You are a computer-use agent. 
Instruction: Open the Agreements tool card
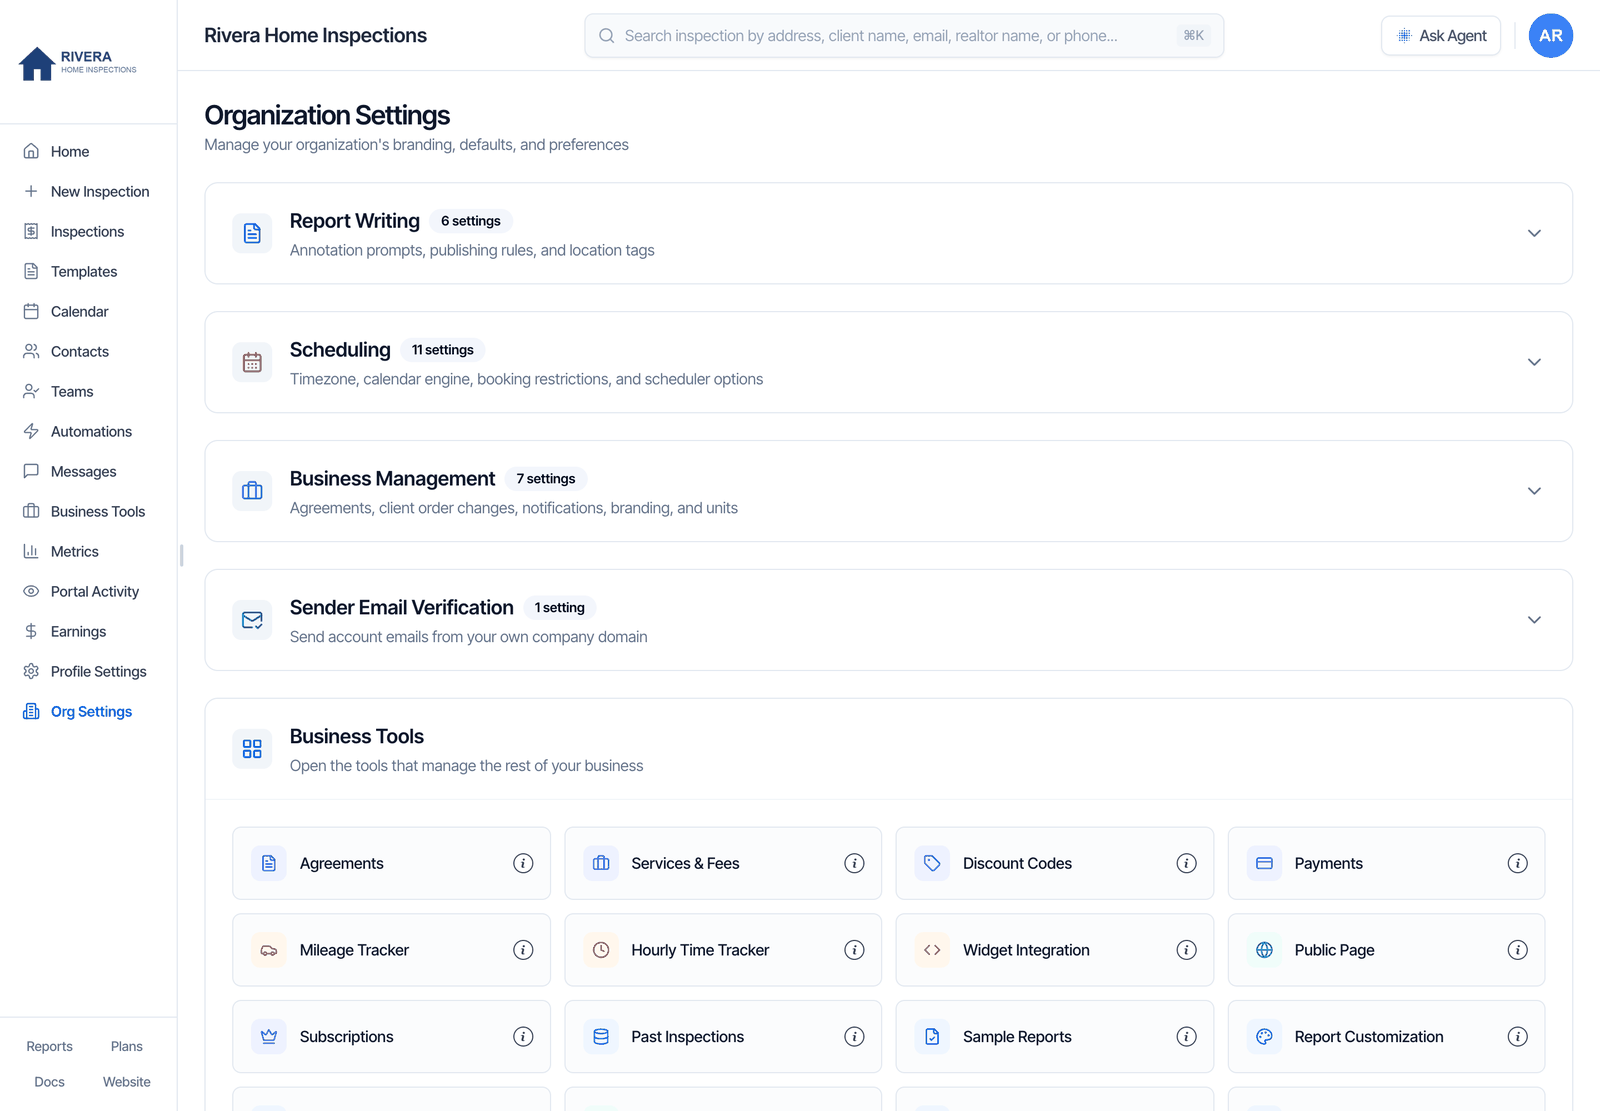click(x=391, y=863)
